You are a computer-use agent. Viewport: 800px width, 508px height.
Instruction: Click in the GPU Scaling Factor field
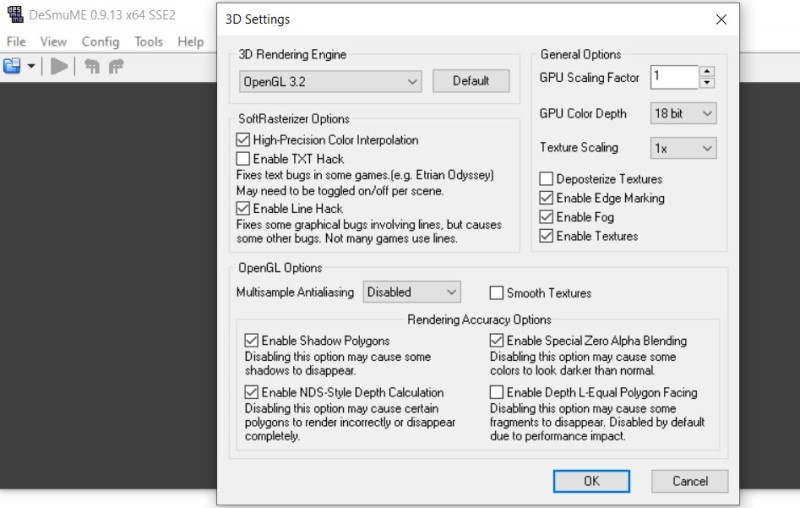point(673,77)
